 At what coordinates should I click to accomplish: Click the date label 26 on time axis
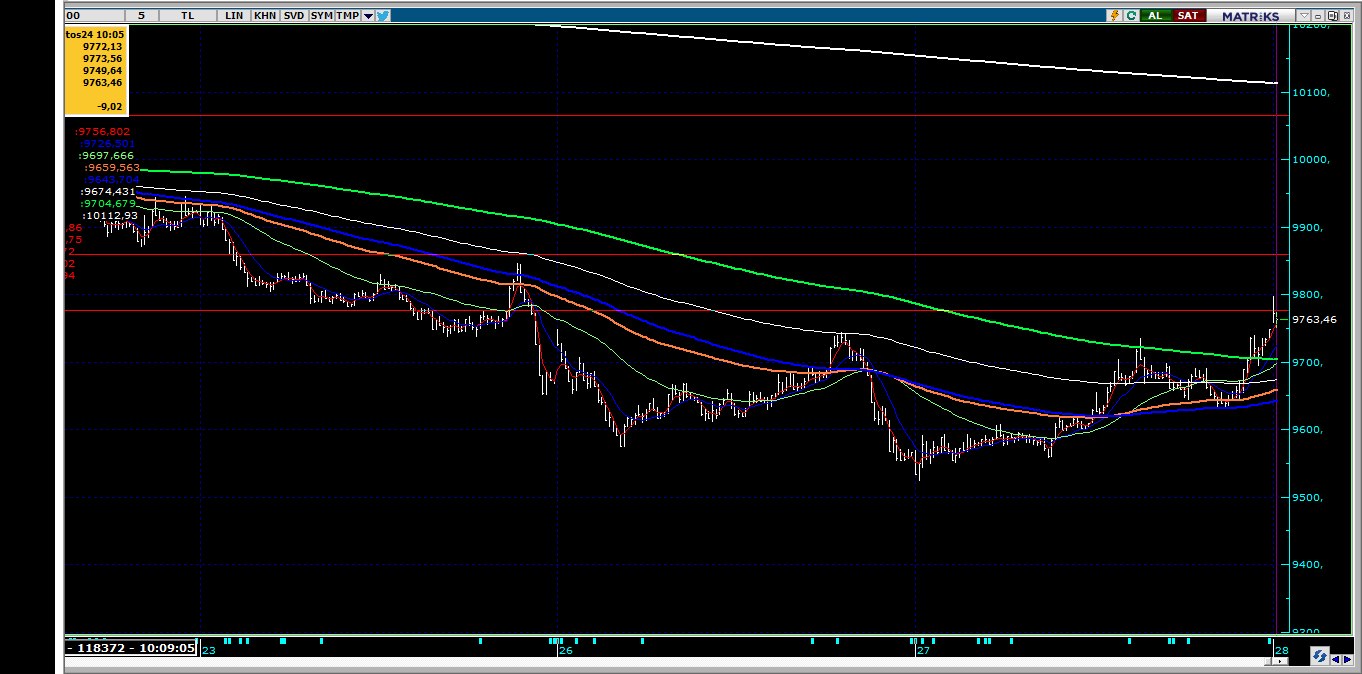pyautogui.click(x=566, y=650)
